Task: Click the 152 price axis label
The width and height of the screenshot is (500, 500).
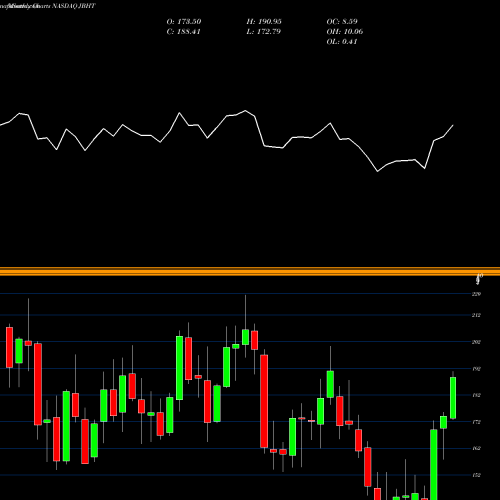Action: (x=476, y=475)
